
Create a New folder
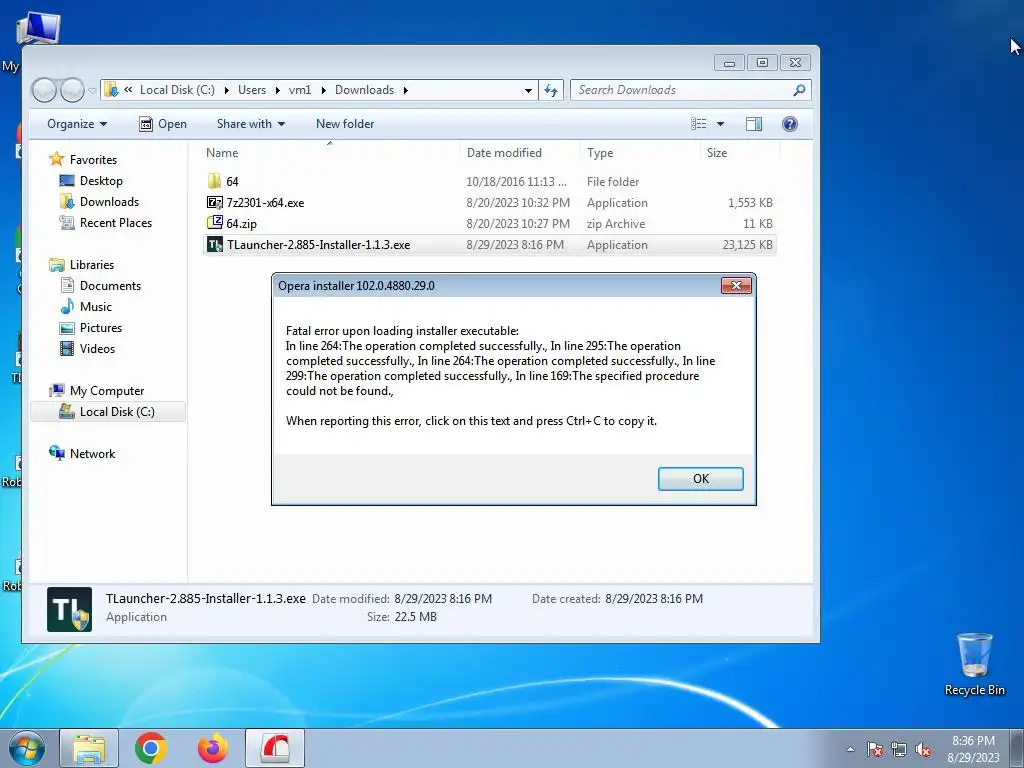[x=345, y=124]
